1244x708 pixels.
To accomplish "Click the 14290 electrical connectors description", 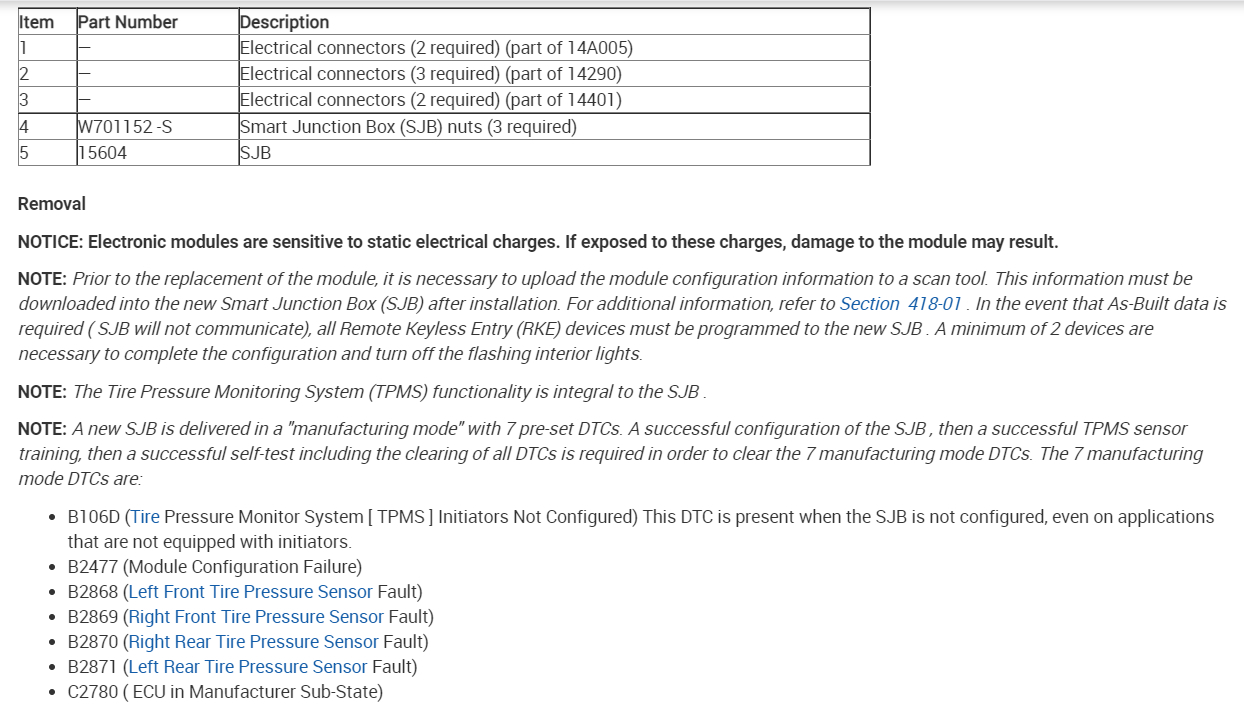I will click(x=430, y=74).
